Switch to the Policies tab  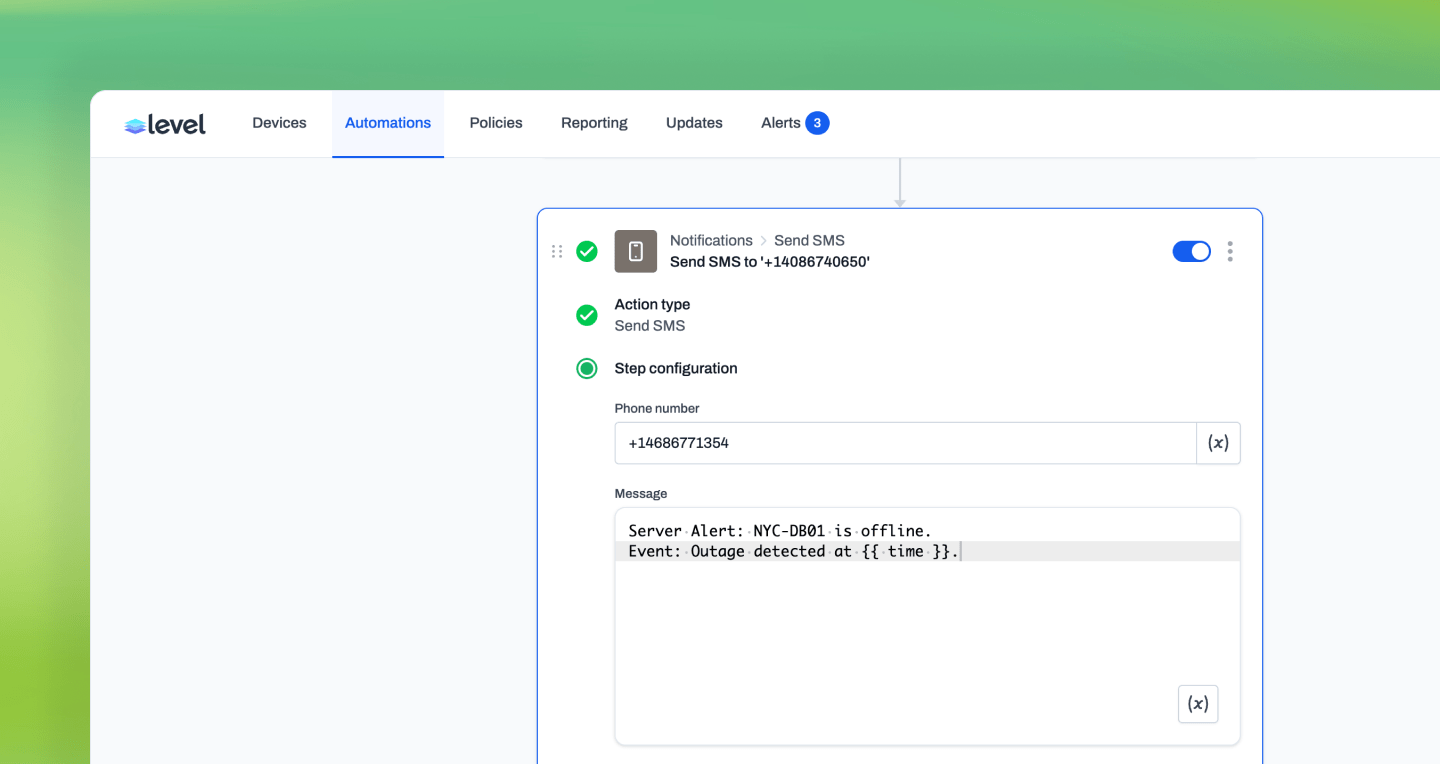click(496, 123)
